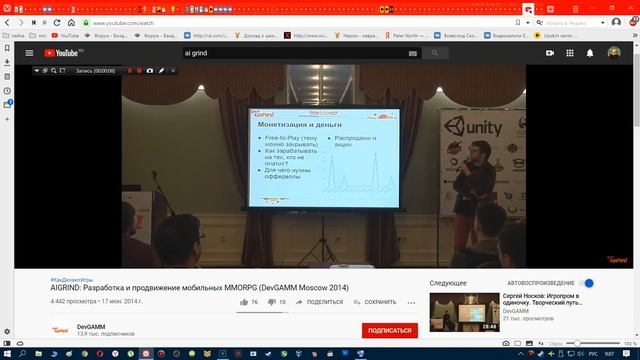The width and height of the screenshot is (640, 360).
Task: Click the red ПОДПИСАТЬСЯ subscribe button
Action: [390, 331]
